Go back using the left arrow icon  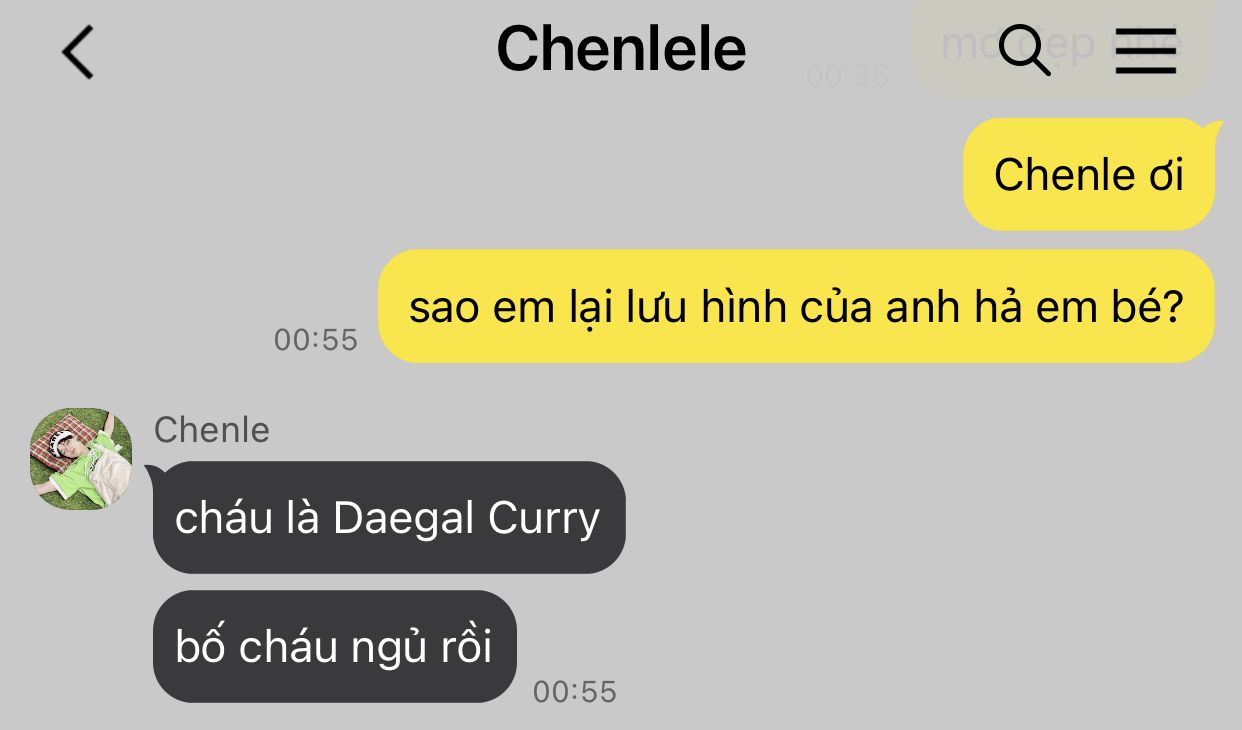point(78,51)
